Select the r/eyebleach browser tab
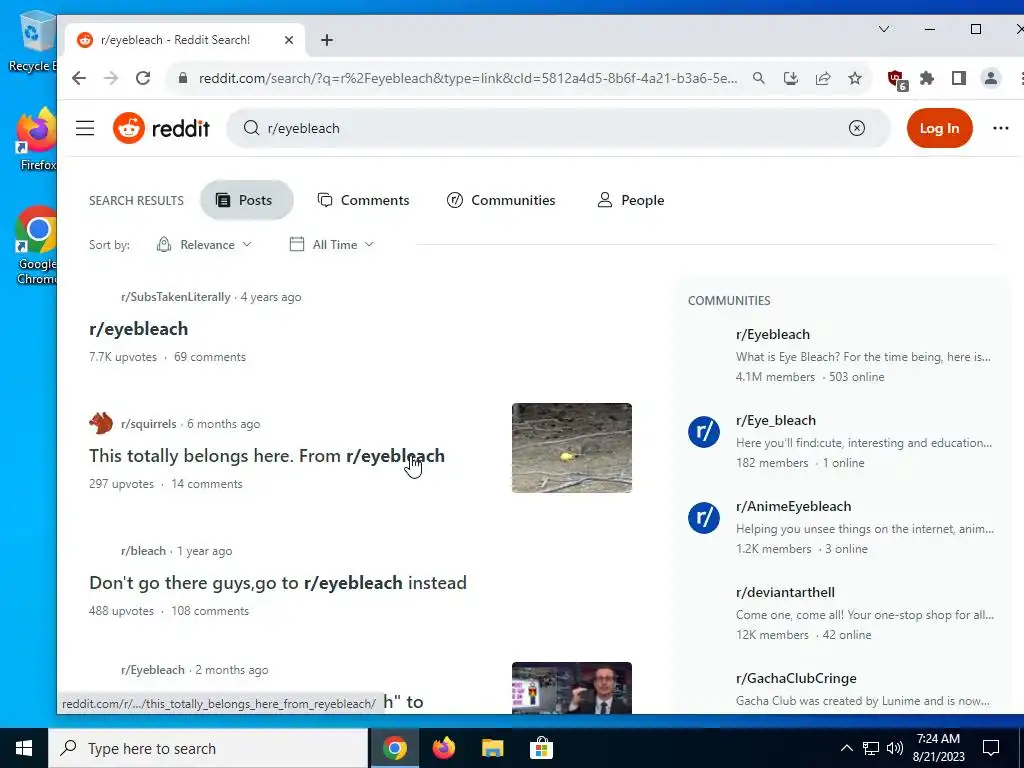This screenshot has height=768, width=1024. pyautogui.click(x=185, y=40)
